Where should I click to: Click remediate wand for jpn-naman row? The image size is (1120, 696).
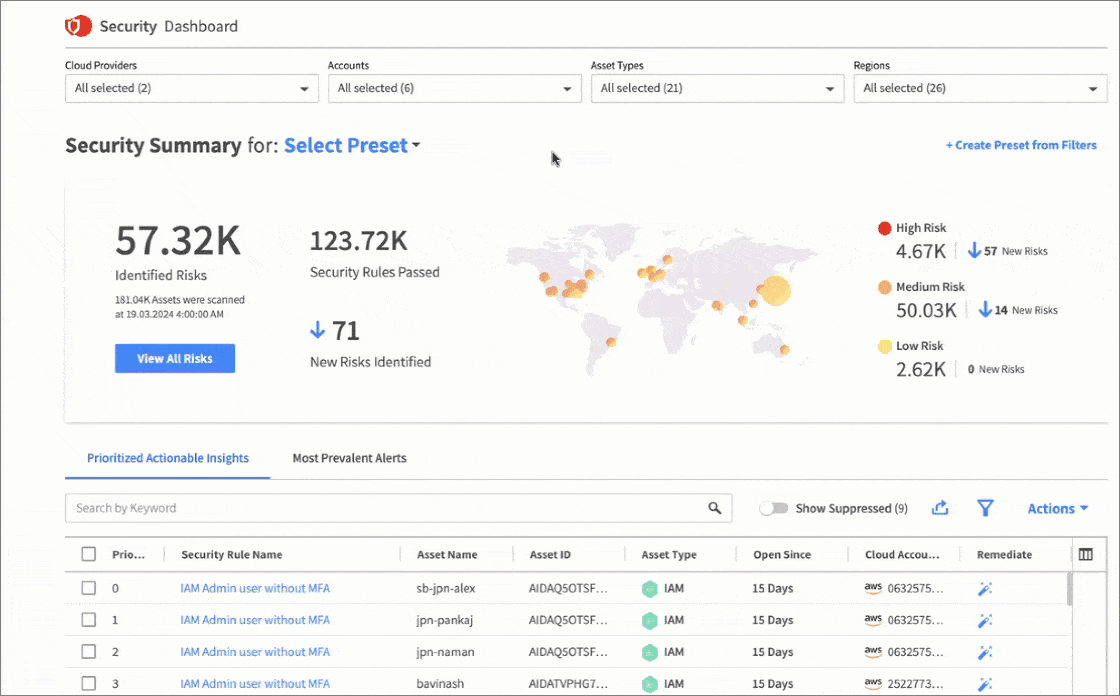coord(985,652)
